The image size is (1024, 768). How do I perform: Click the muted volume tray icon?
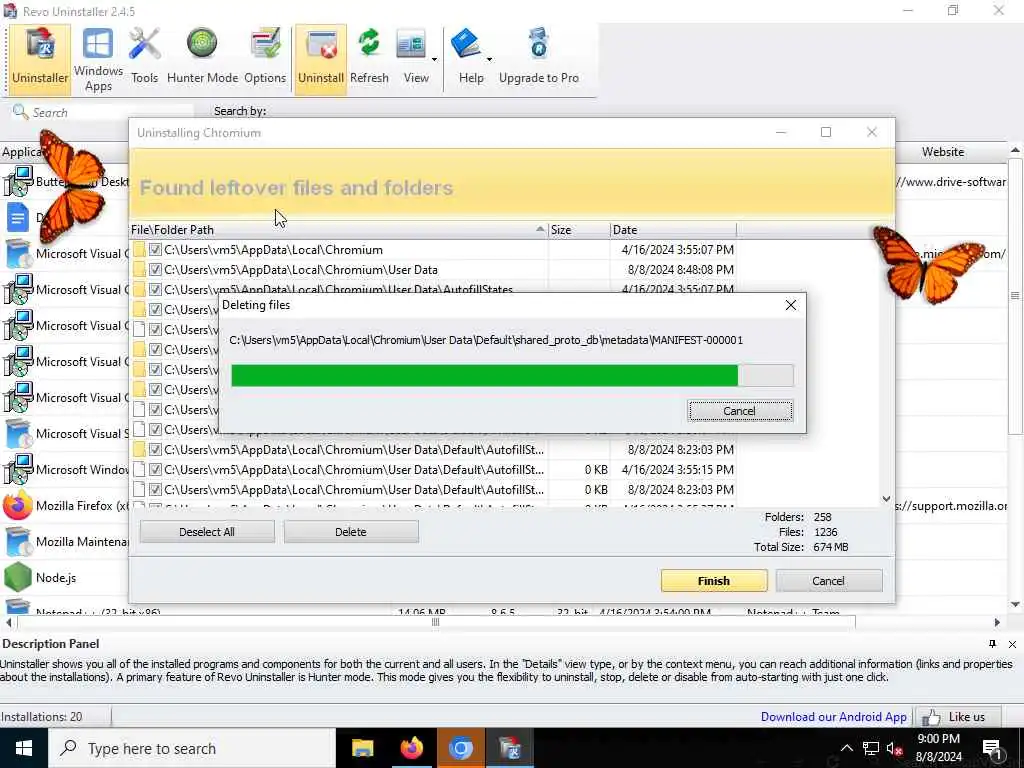(x=895, y=748)
